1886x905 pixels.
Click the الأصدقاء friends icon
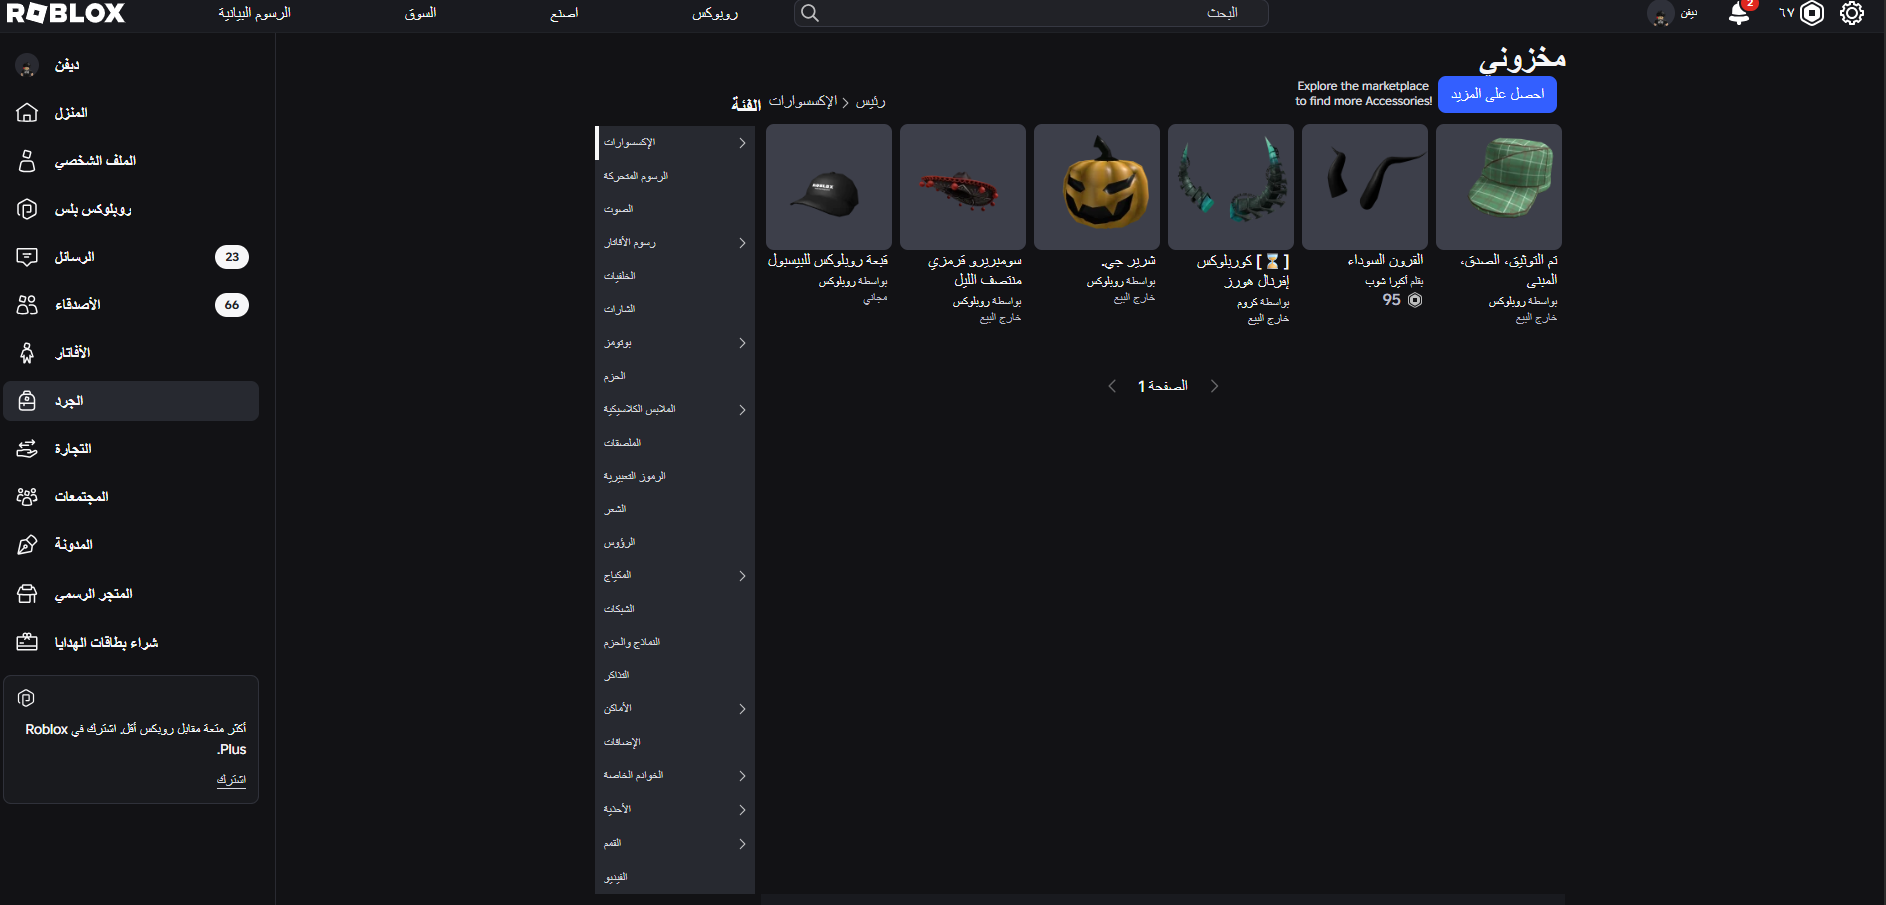pos(27,305)
